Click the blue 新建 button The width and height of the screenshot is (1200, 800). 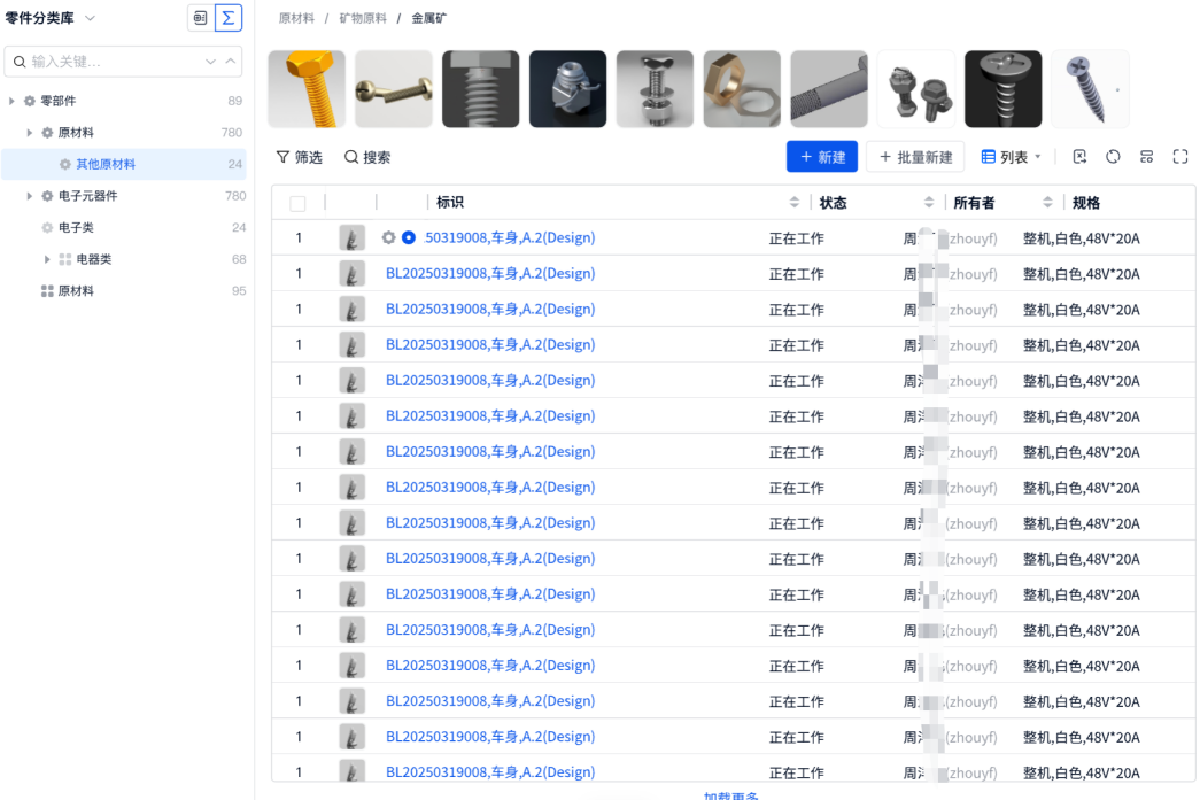pyautogui.click(x=822, y=157)
